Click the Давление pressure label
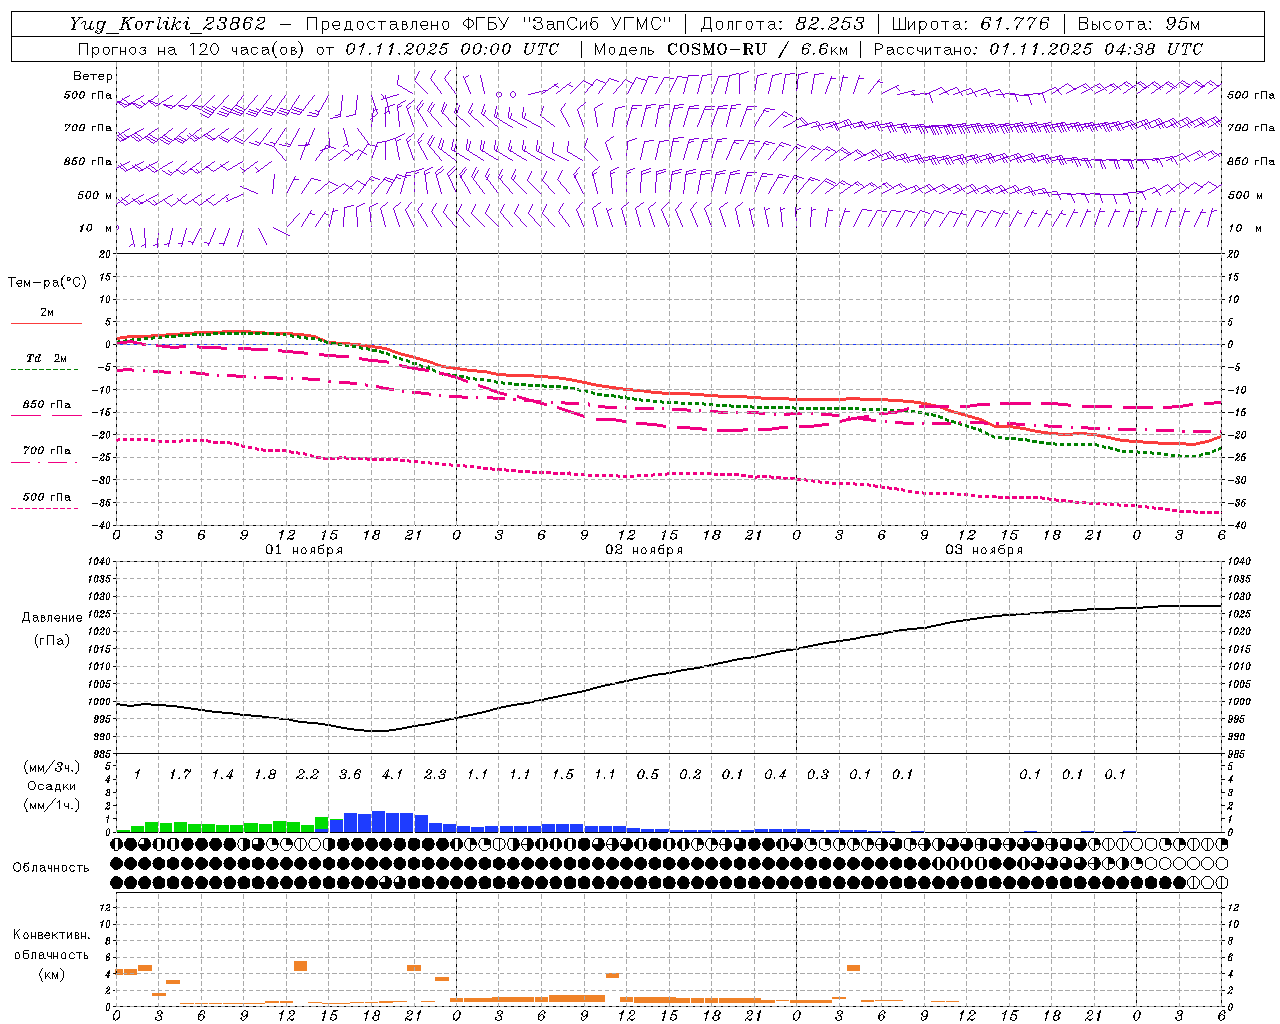The width and height of the screenshot is (1280, 1024). click(x=52, y=618)
